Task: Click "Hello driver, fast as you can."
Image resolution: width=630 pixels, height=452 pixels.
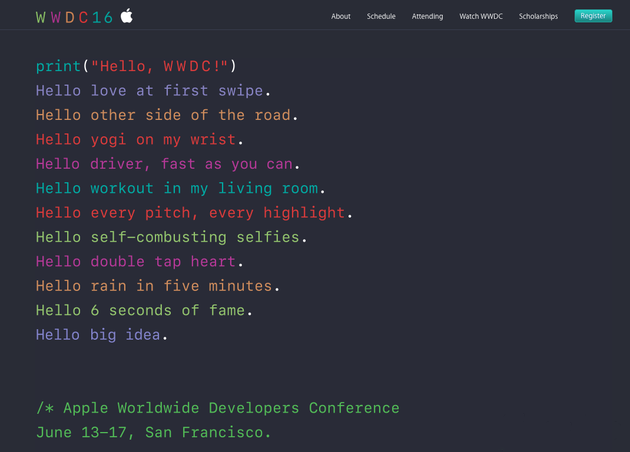Action: tap(168, 164)
